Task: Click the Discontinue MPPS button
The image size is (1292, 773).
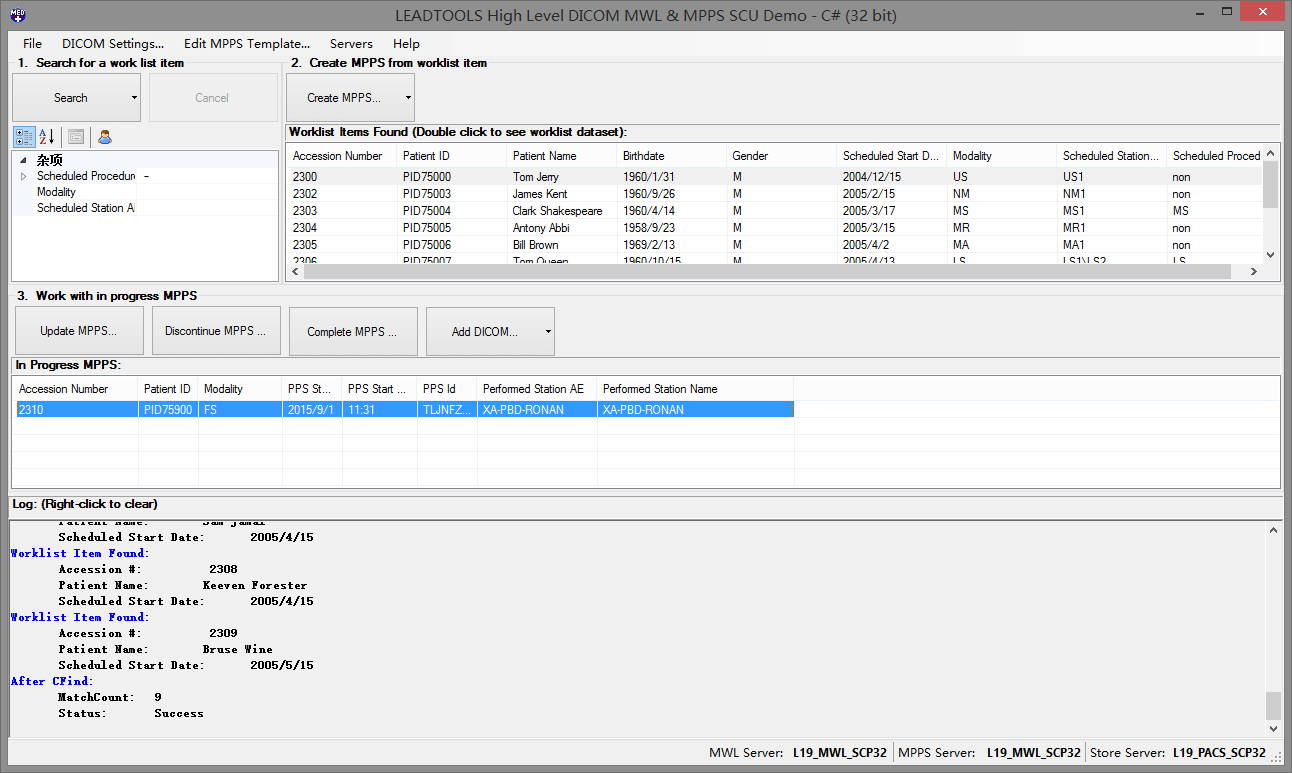Action: 216,331
